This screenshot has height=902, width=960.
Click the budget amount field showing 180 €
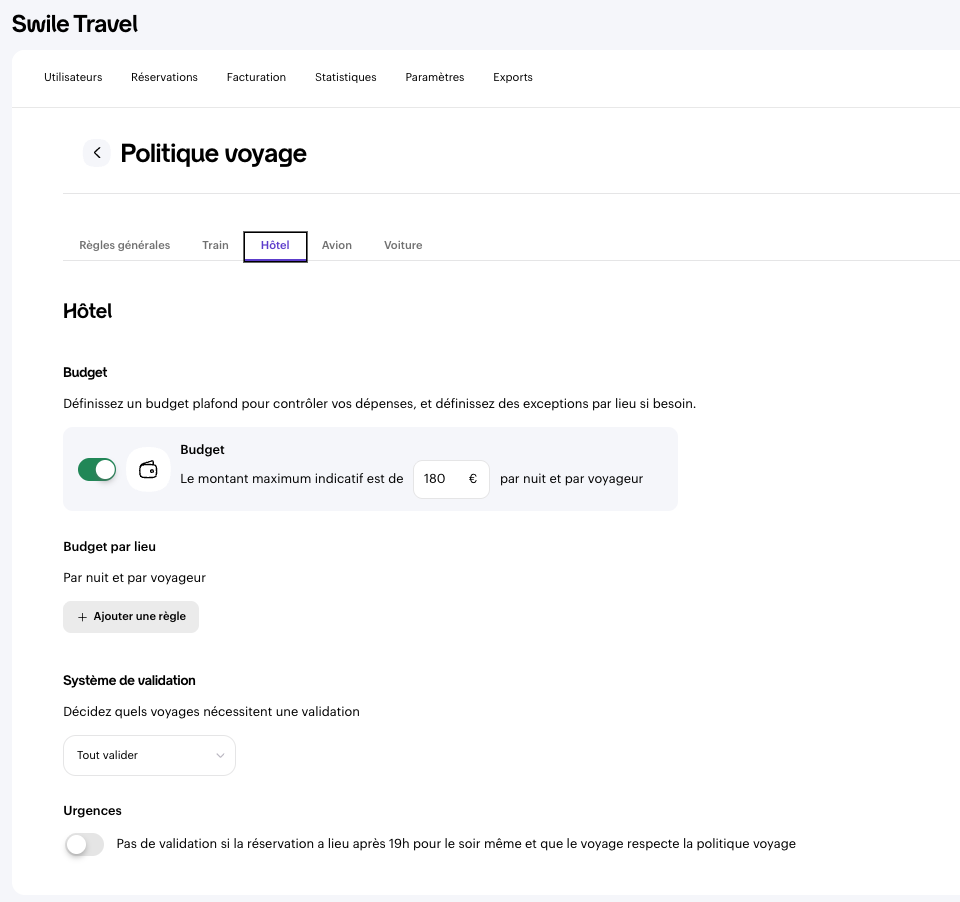[450, 479]
